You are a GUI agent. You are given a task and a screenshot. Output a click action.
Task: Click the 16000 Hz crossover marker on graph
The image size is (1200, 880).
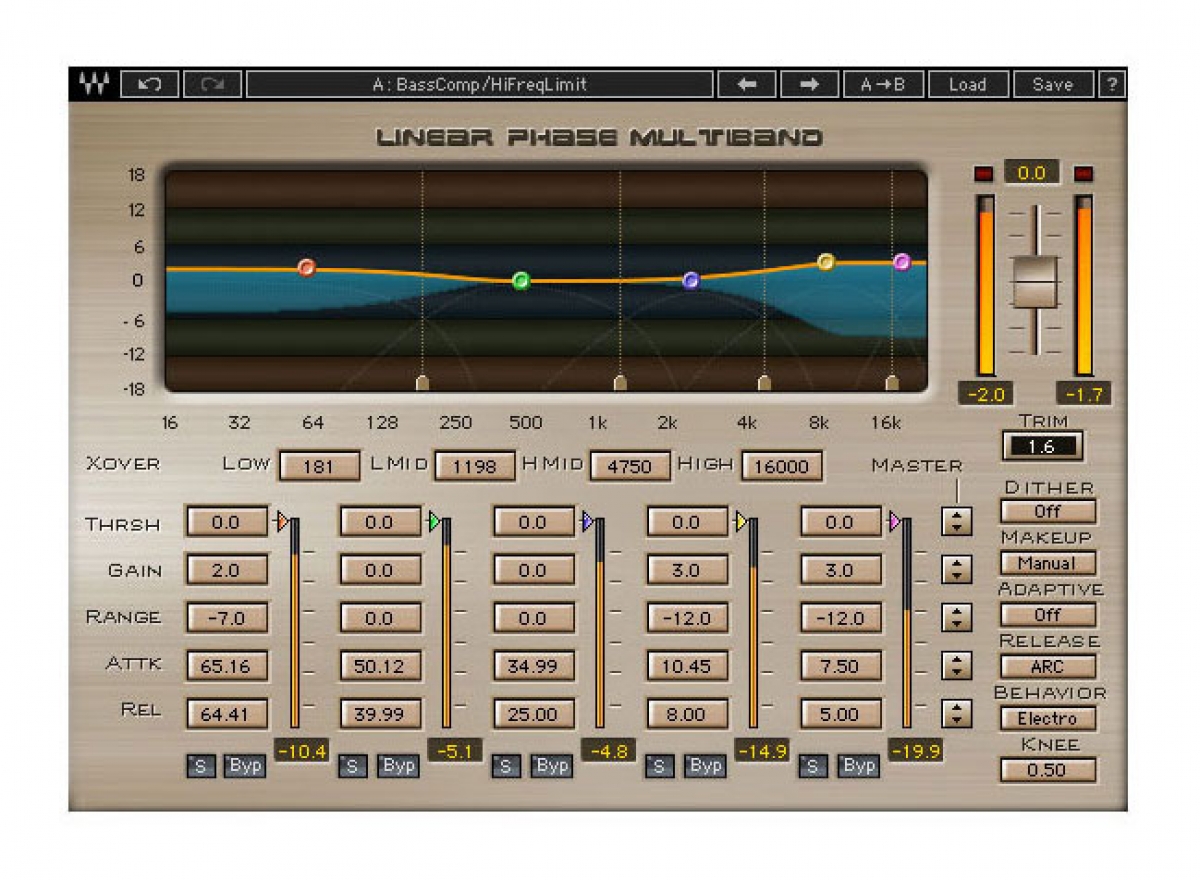pos(892,383)
